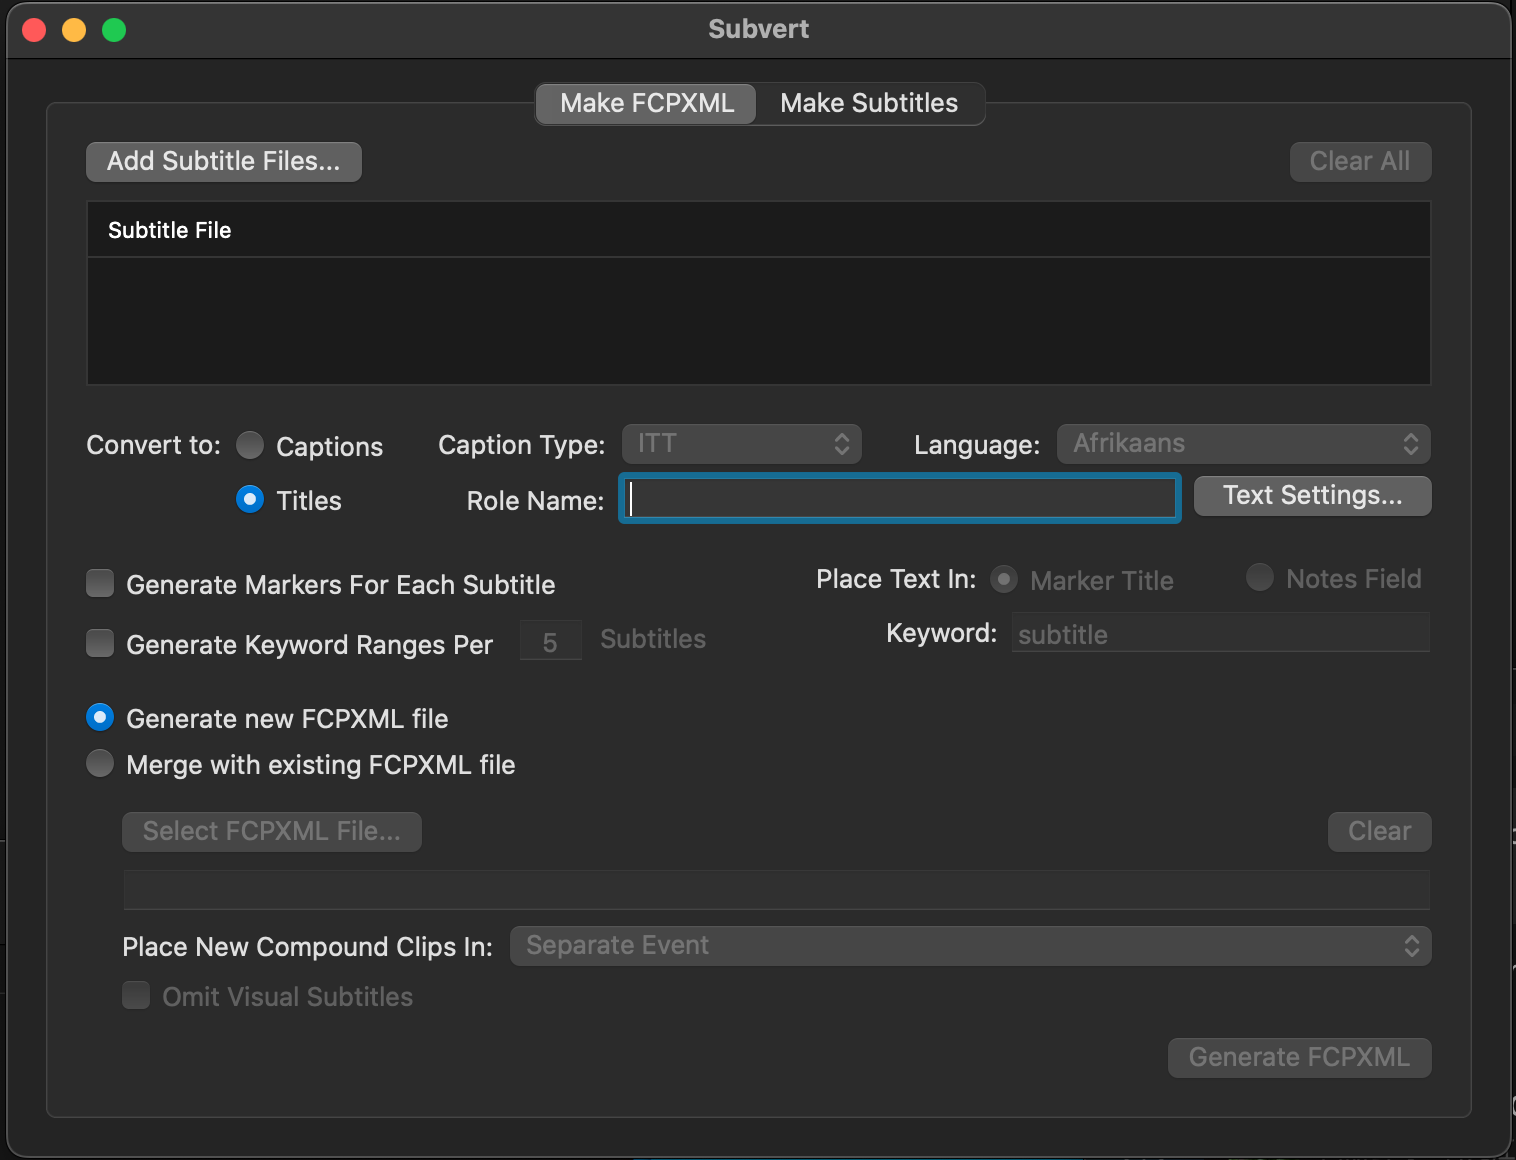Select Generate new FCPXML file option
This screenshot has height=1160, width=1516.
(x=100, y=718)
